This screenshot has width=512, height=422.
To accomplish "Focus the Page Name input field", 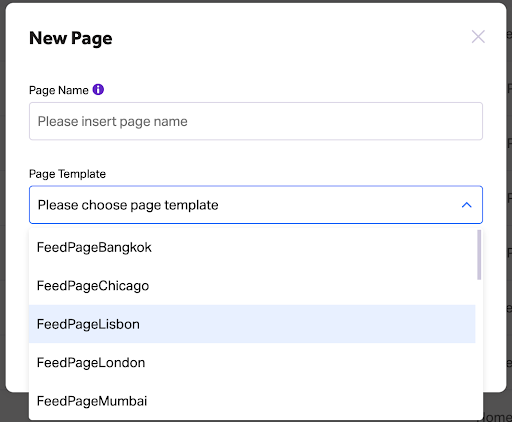I will (x=256, y=121).
